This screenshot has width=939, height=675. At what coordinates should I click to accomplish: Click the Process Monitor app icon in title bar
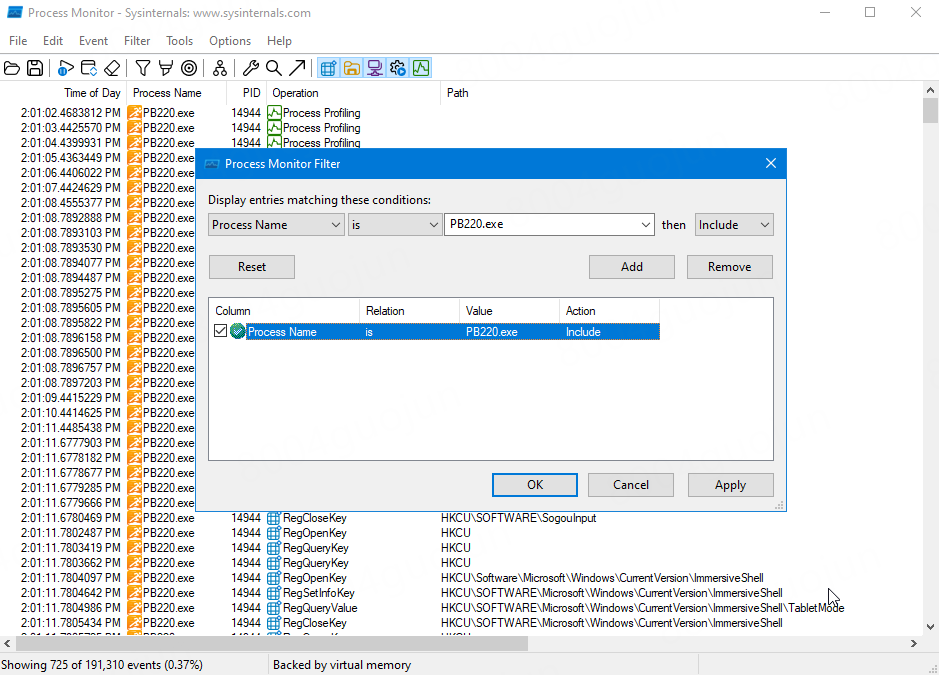[14, 13]
